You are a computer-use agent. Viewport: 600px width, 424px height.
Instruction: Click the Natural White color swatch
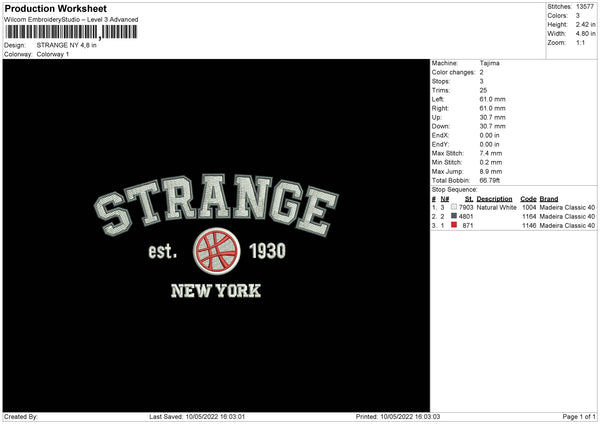pos(454,207)
